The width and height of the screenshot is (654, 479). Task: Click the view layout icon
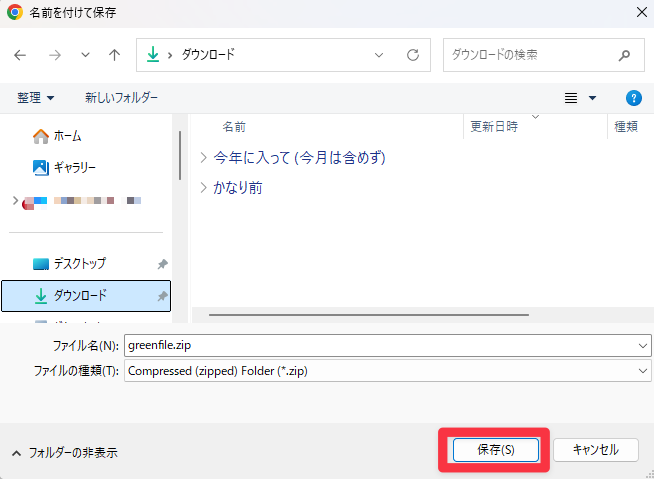coord(572,98)
